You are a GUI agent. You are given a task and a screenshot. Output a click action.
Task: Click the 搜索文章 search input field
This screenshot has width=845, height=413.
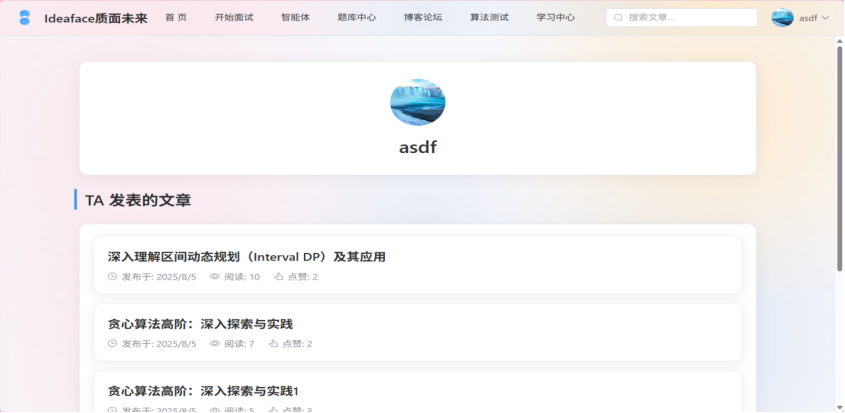688,18
